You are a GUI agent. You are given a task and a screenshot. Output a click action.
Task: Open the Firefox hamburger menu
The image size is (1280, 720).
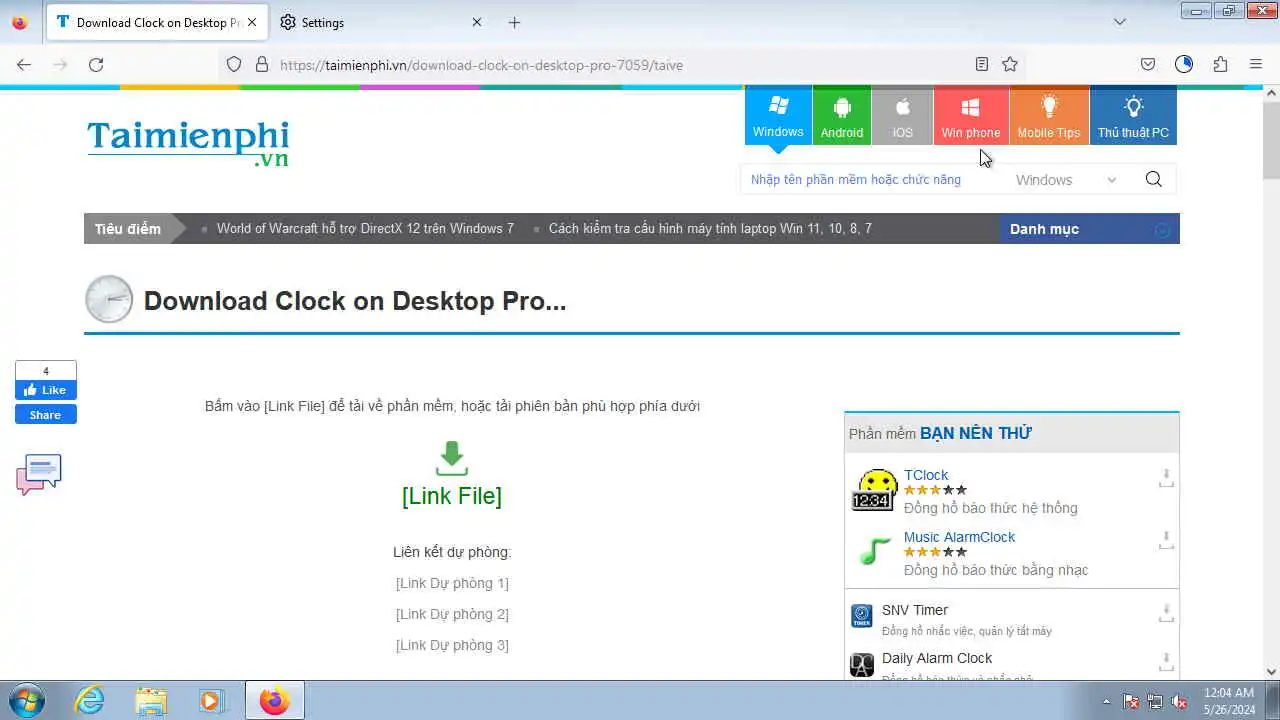pyautogui.click(x=1256, y=65)
